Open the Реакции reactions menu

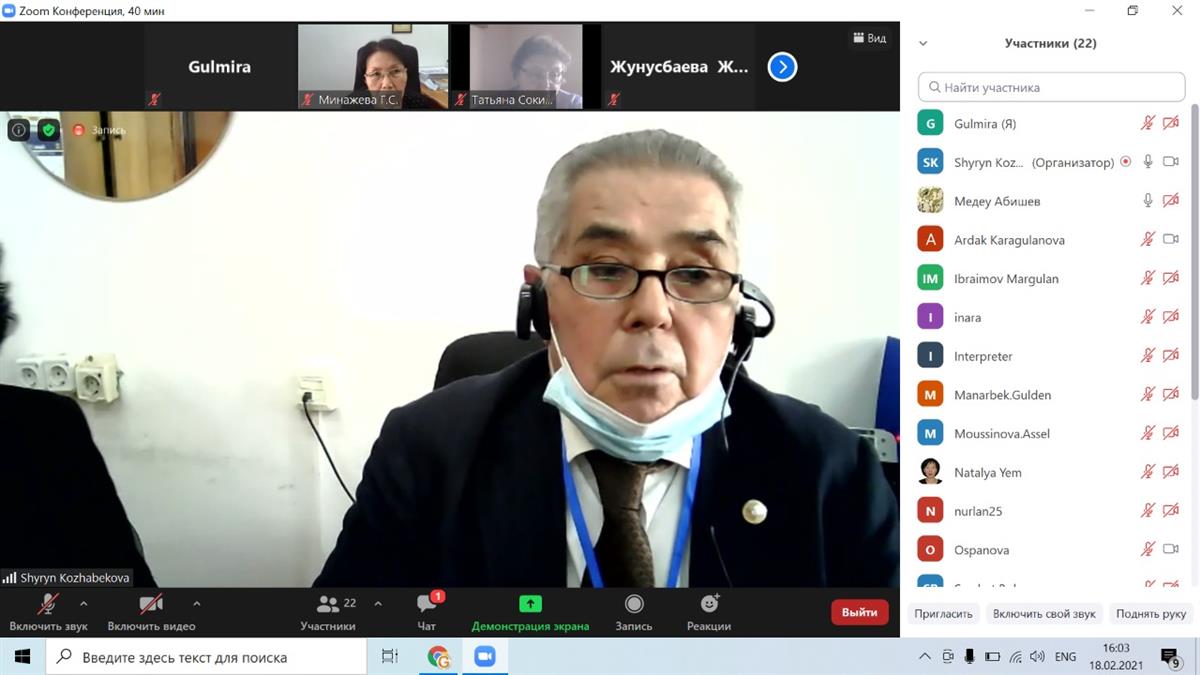(709, 605)
